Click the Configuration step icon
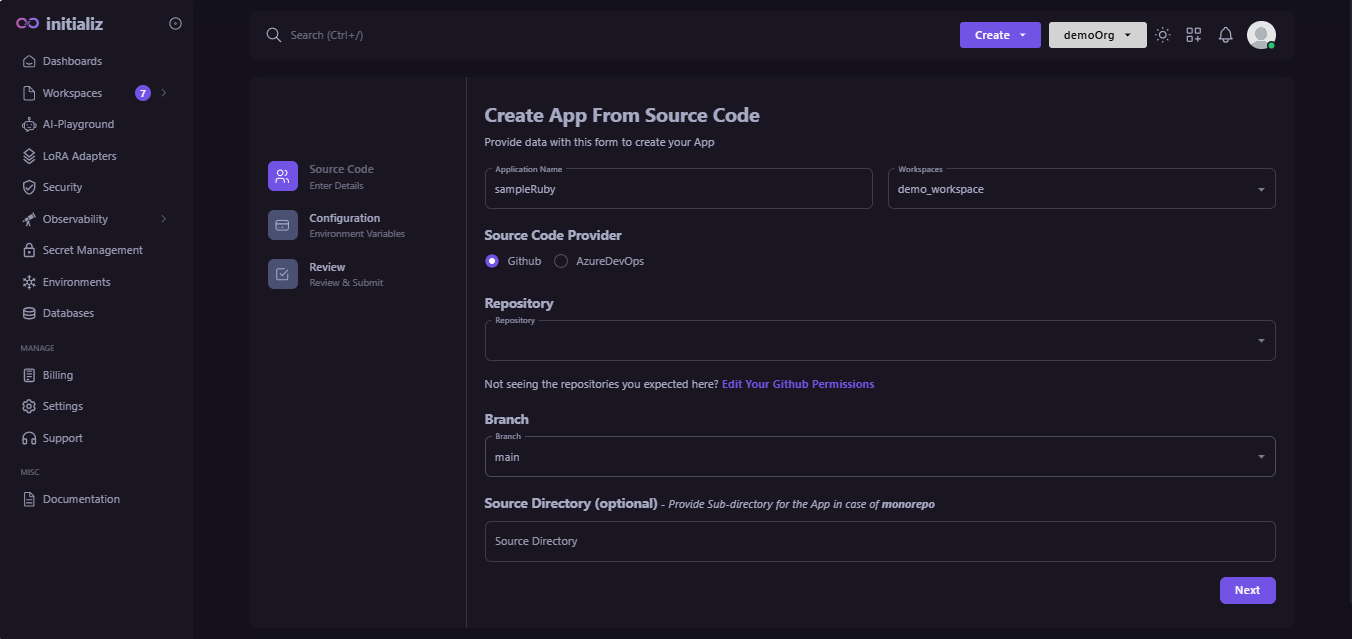 (283, 225)
